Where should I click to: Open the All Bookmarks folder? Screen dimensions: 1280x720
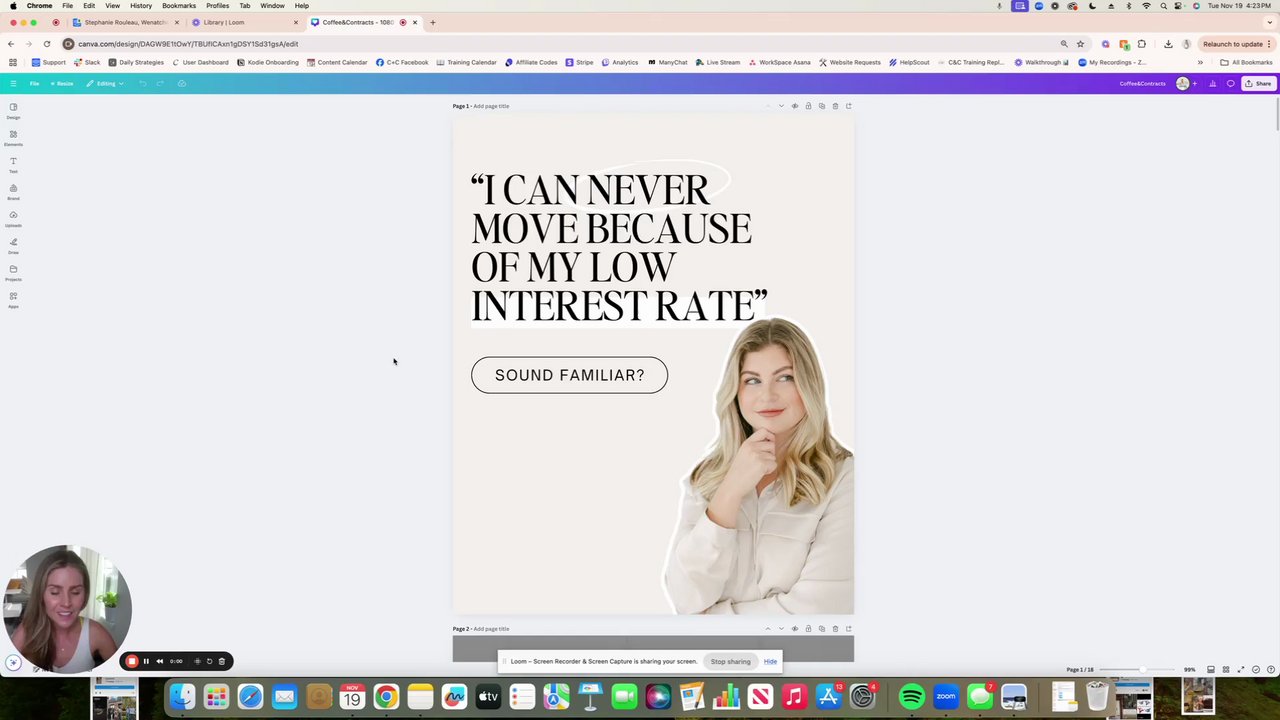pyautogui.click(x=1246, y=62)
